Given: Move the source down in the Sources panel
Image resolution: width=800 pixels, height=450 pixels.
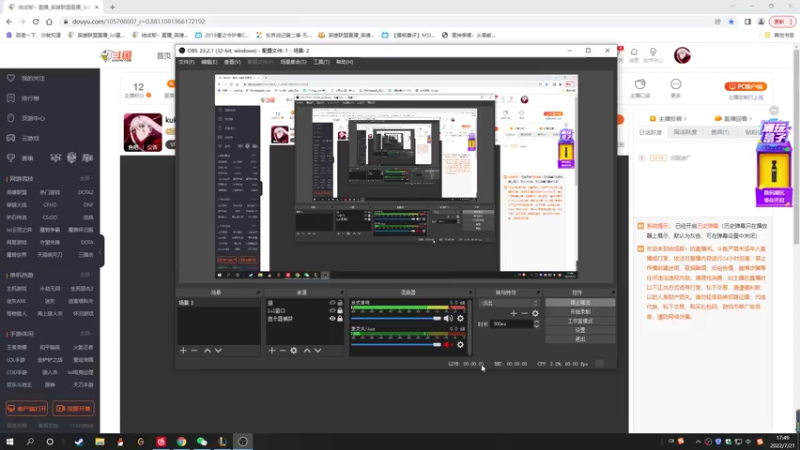Looking at the screenshot, I should 318,351.
